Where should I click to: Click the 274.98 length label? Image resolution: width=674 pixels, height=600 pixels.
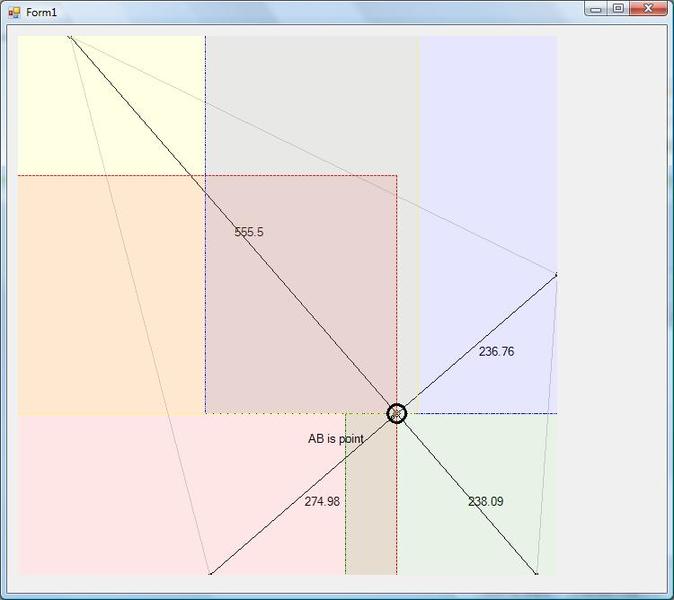(x=322, y=502)
